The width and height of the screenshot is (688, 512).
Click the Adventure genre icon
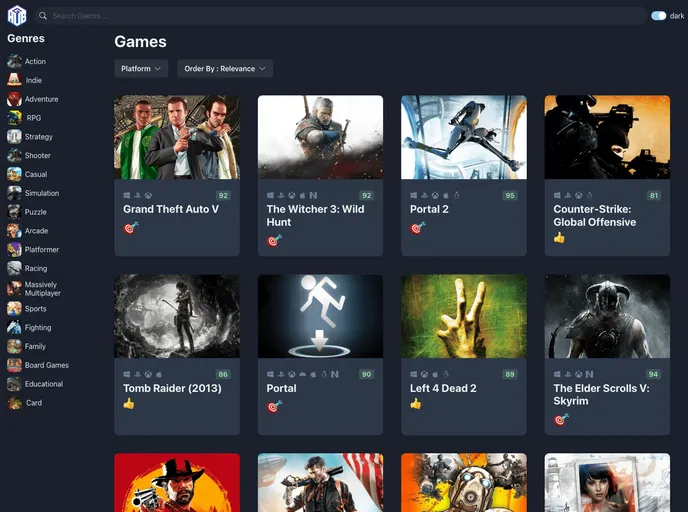pyautogui.click(x=14, y=99)
